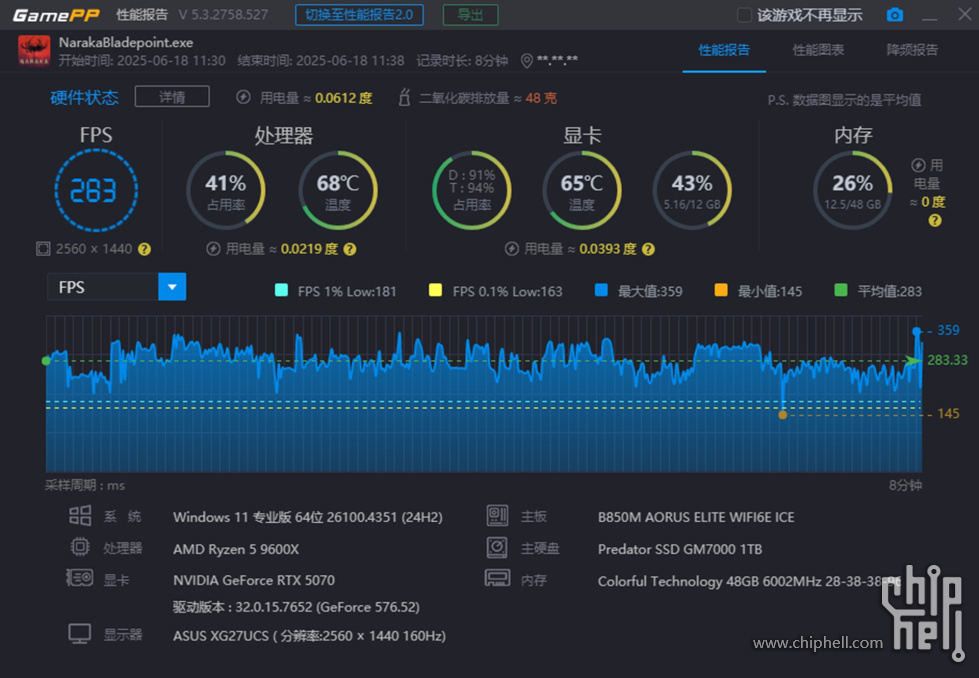979x678 pixels.
Task: Click the 导出 export button
Action: click(470, 15)
